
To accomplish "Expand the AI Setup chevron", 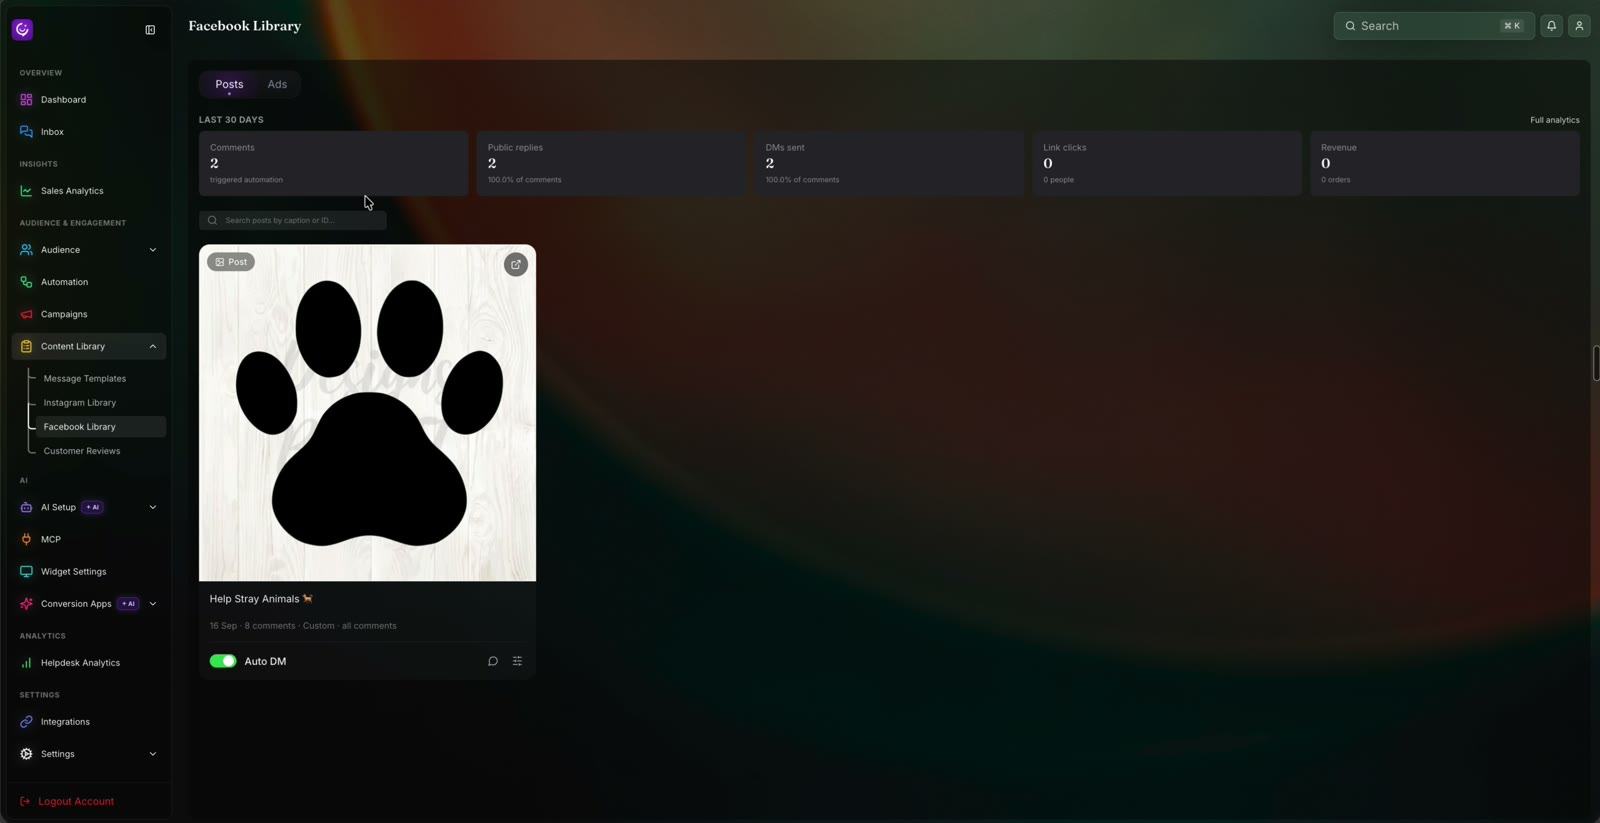I will click(153, 507).
